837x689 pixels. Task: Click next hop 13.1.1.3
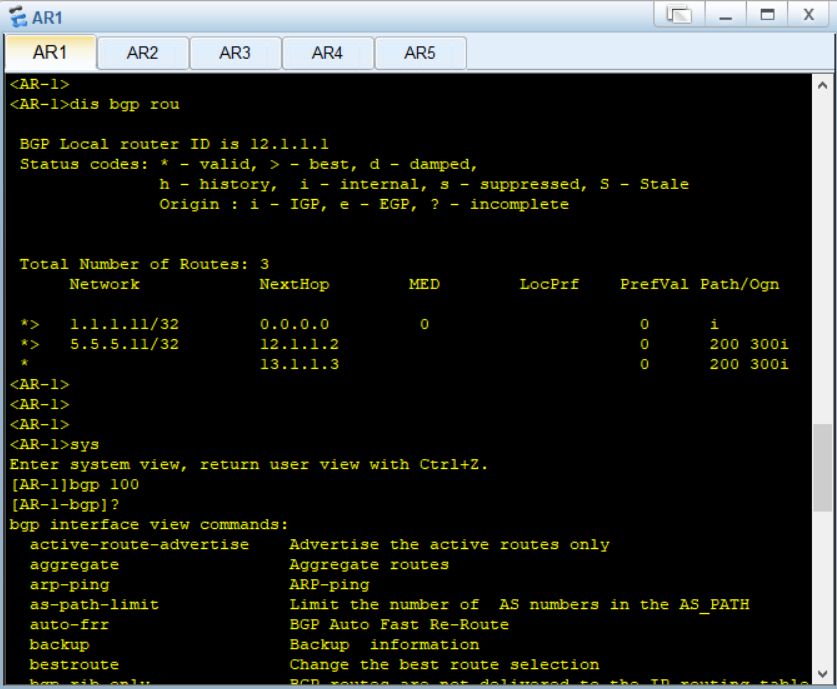pos(299,364)
